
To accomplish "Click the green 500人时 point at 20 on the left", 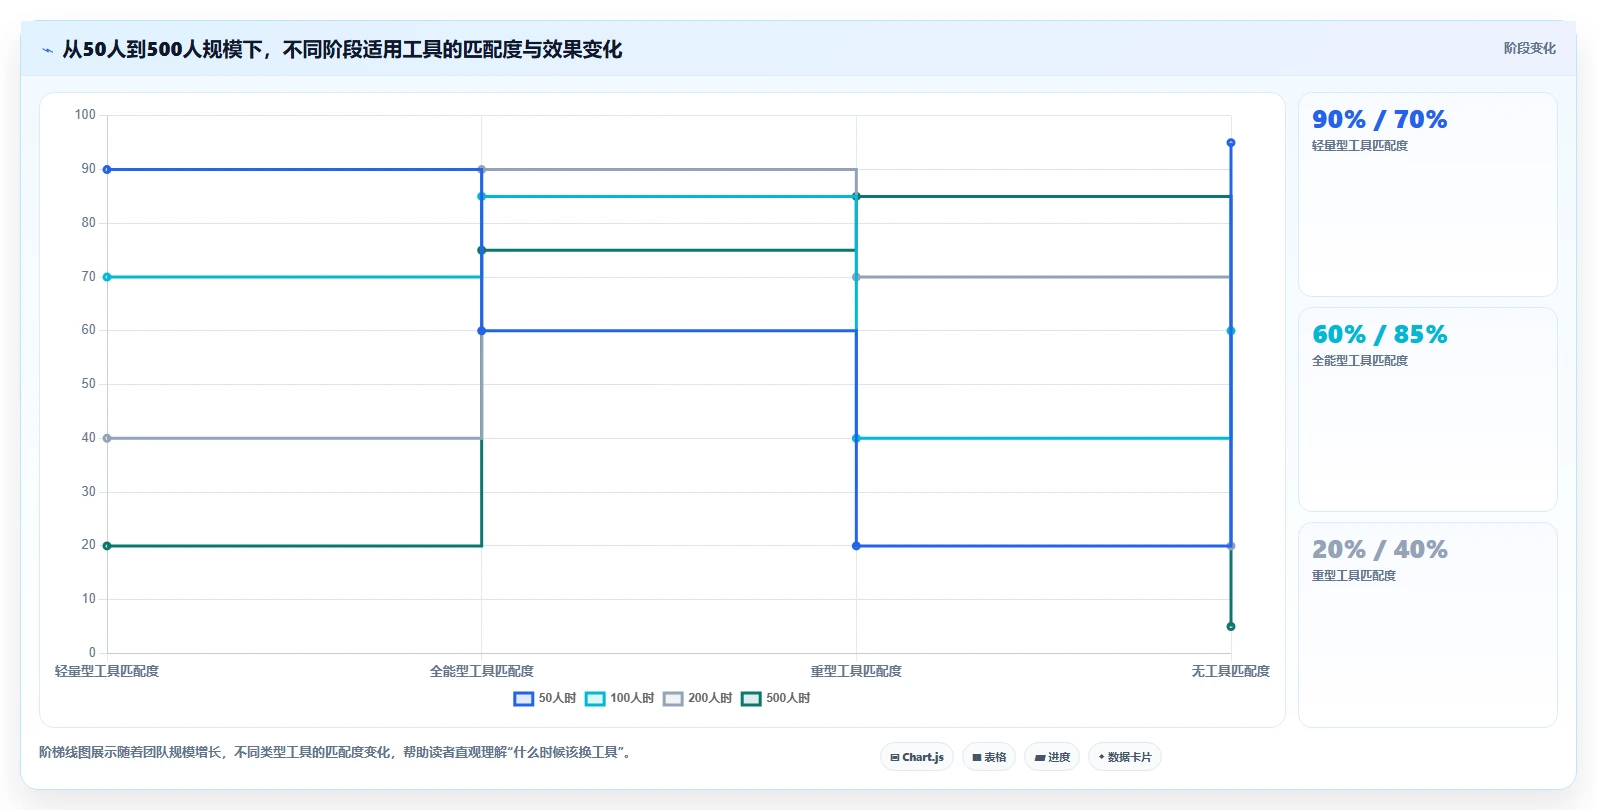I will click(x=107, y=546).
